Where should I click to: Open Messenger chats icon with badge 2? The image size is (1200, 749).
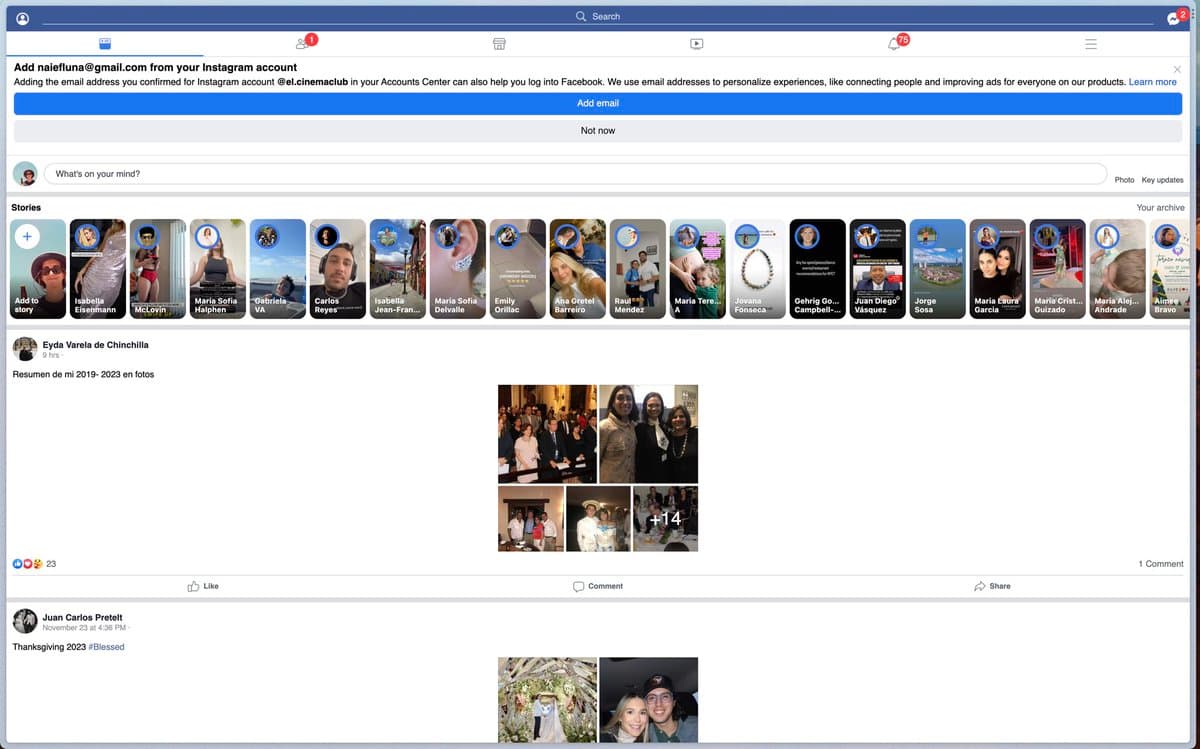(x=1172, y=18)
